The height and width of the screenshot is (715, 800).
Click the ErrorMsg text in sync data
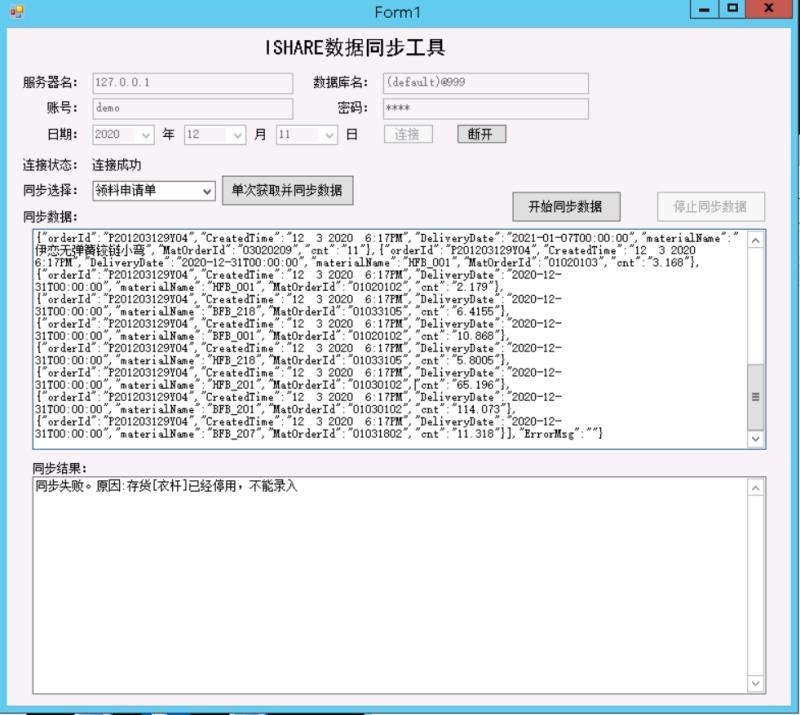(x=549, y=434)
